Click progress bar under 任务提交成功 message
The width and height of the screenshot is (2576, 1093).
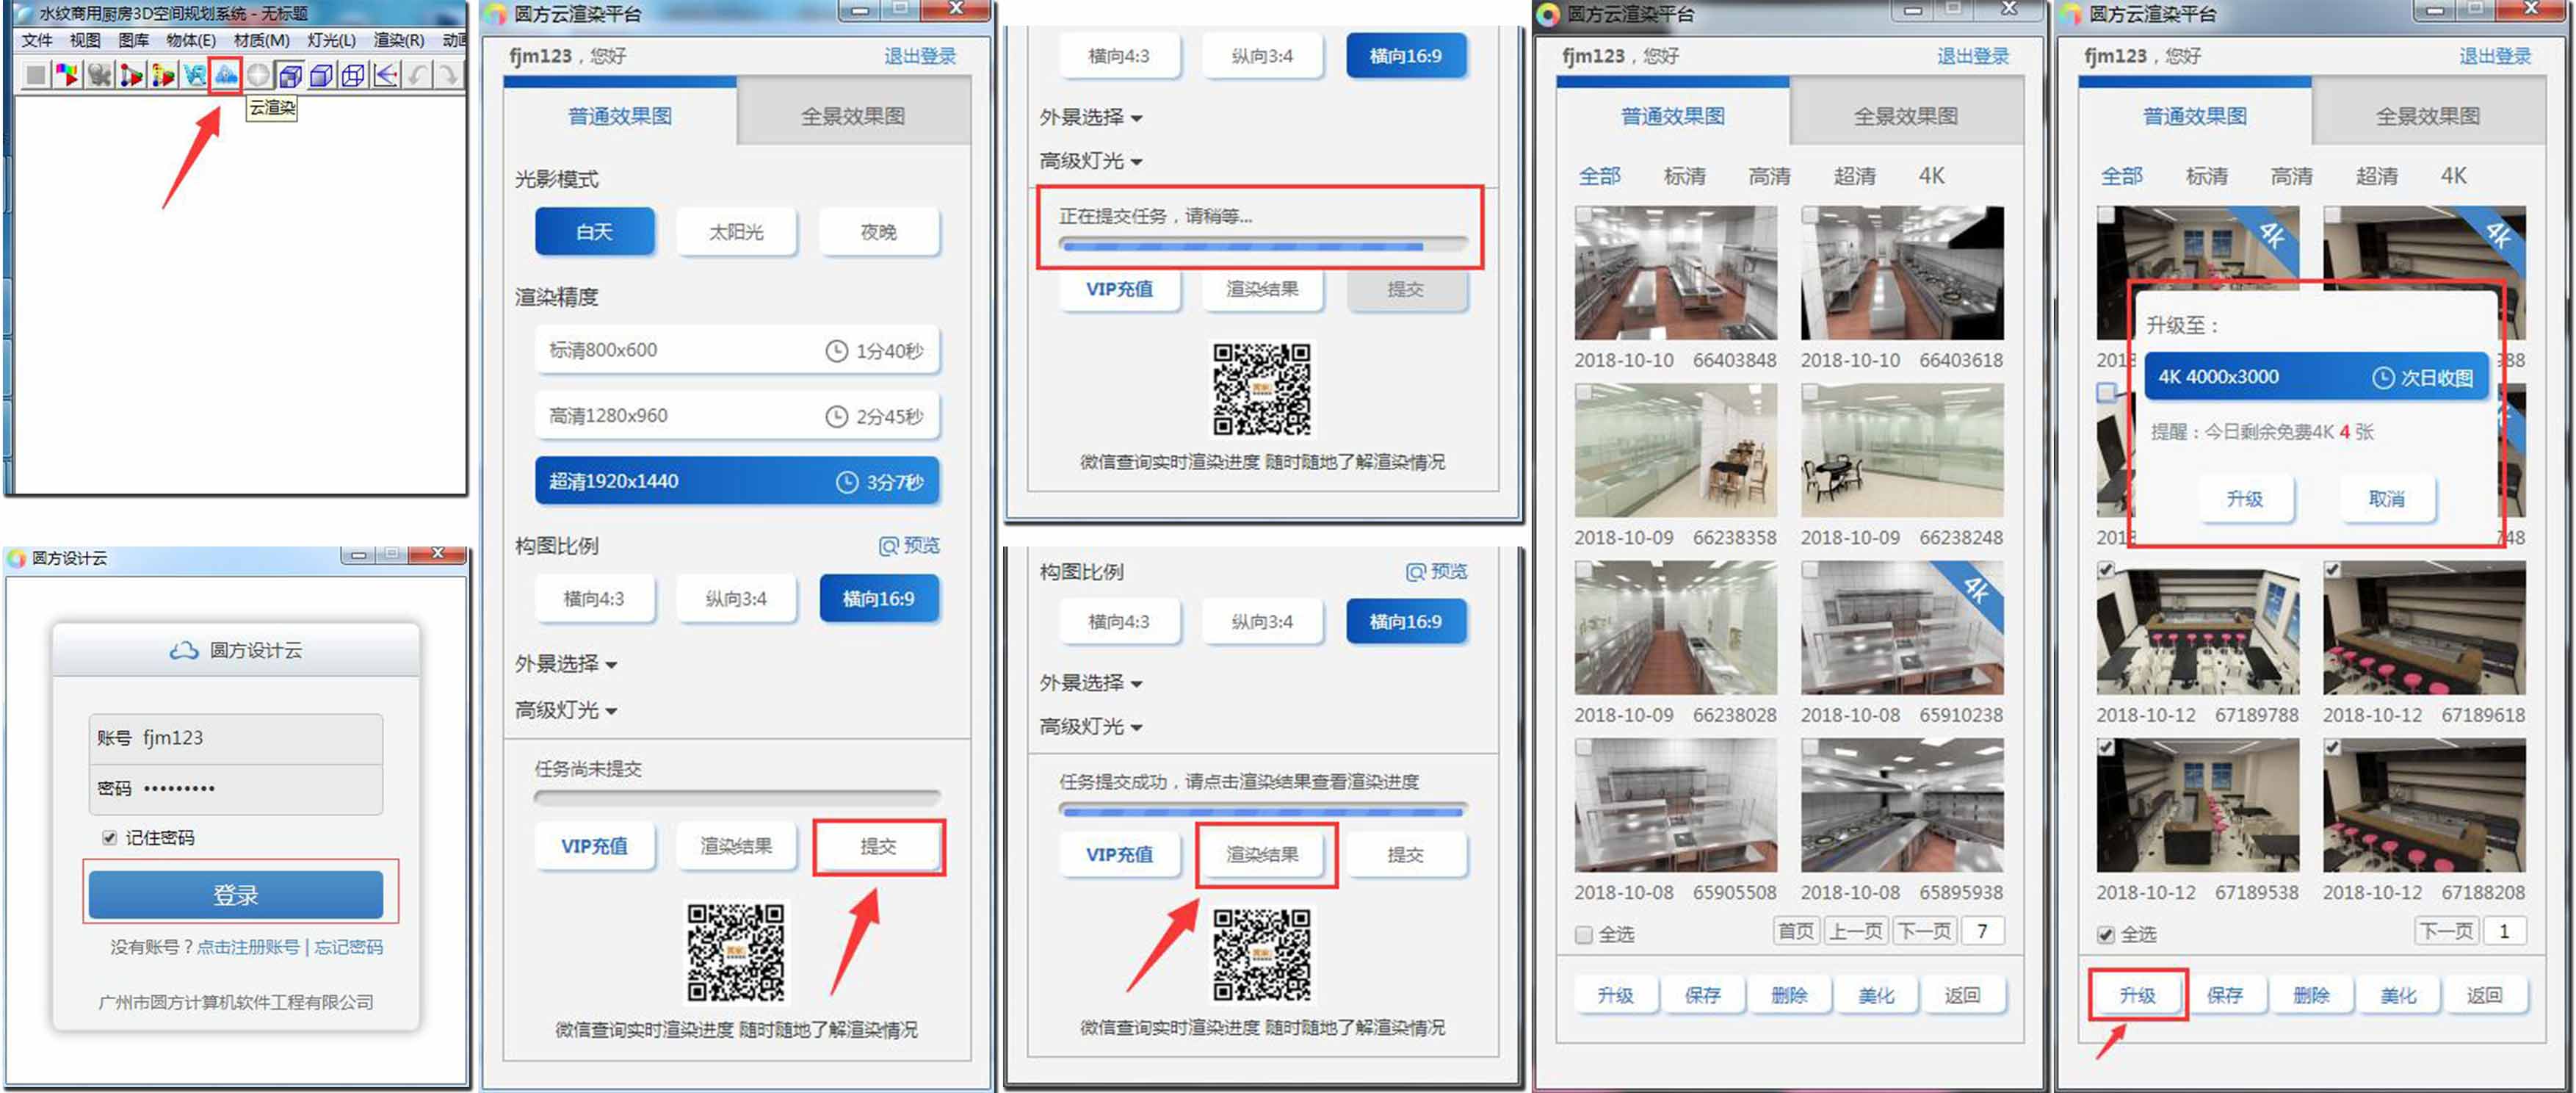pos(1262,811)
